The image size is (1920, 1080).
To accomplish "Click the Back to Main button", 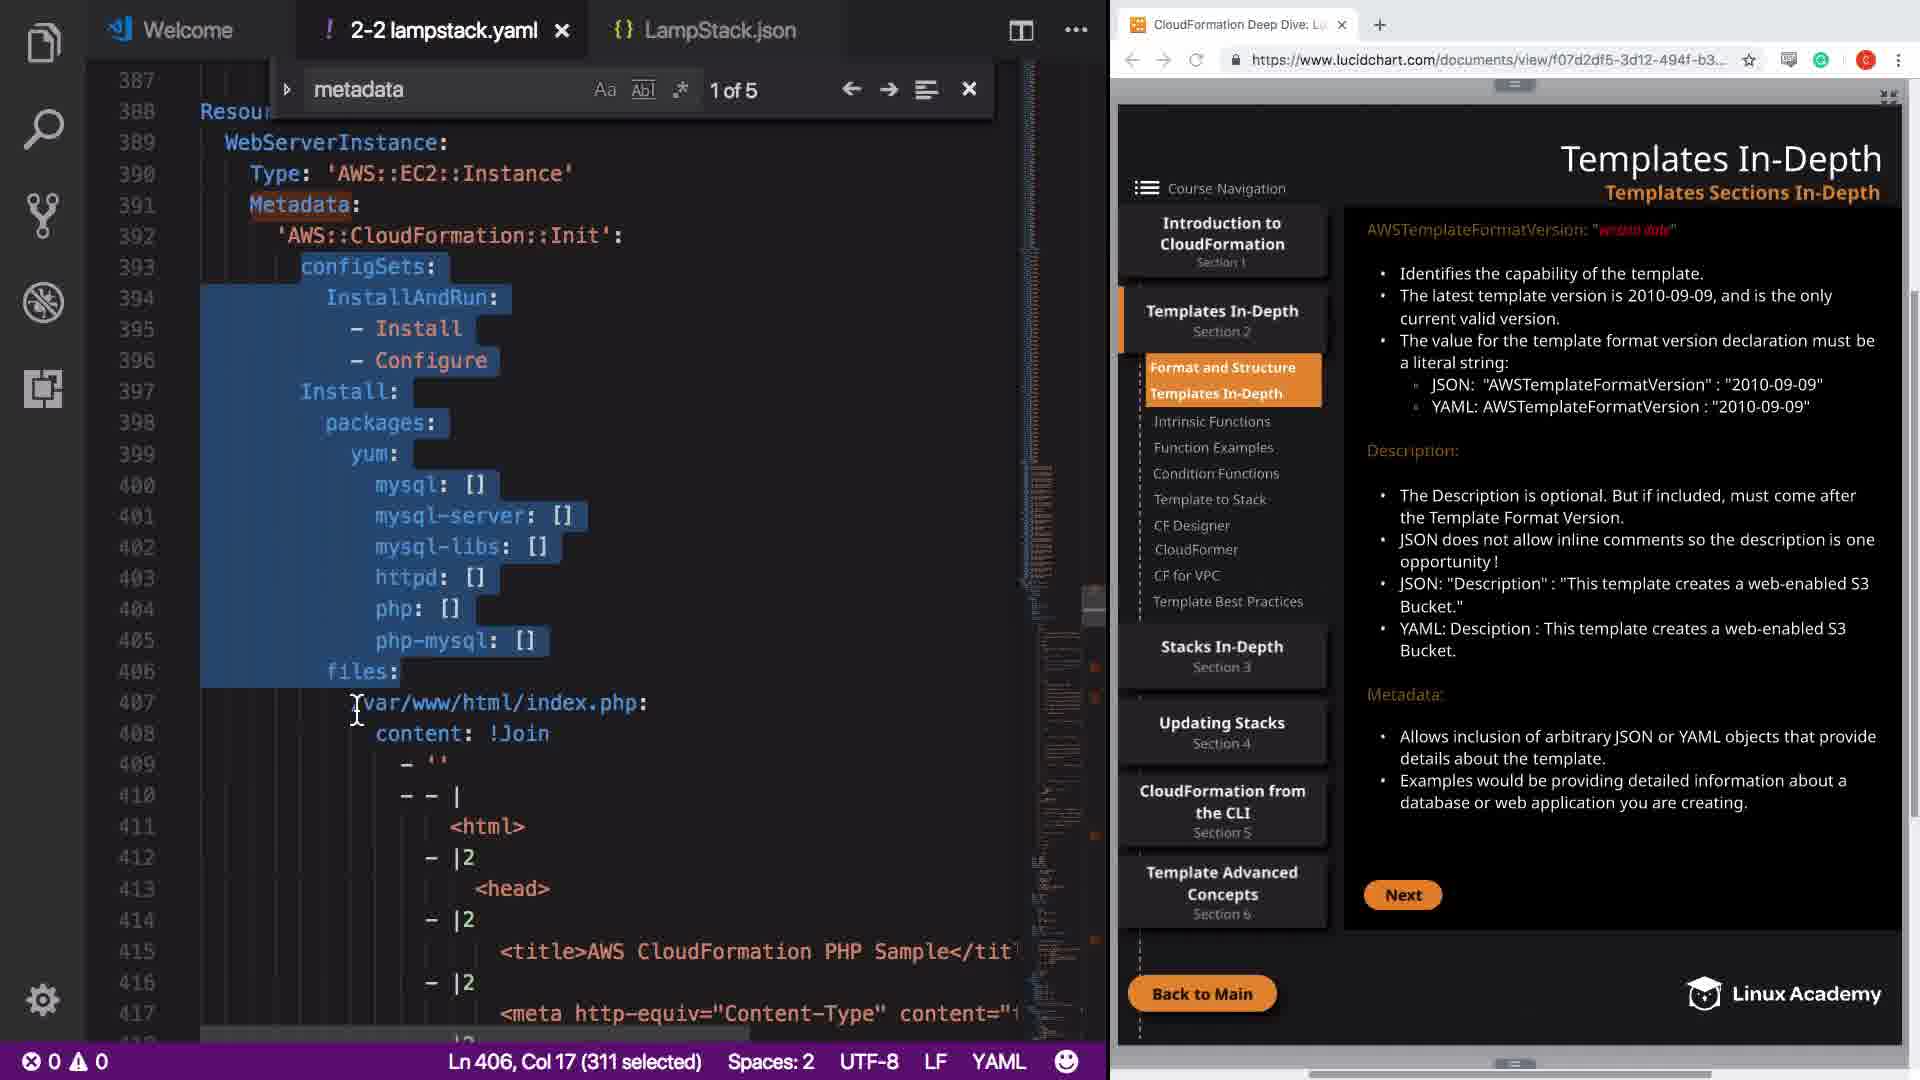I will (1201, 993).
